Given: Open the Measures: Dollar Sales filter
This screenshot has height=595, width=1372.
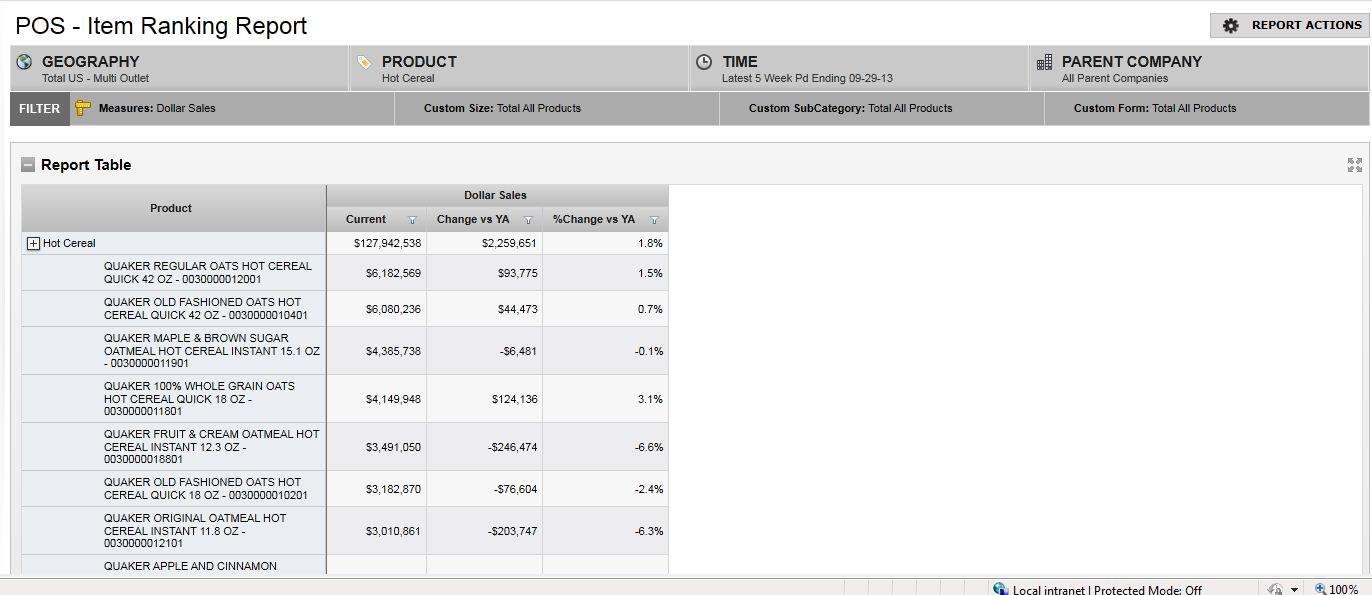Looking at the screenshot, I should pyautogui.click(x=157, y=108).
